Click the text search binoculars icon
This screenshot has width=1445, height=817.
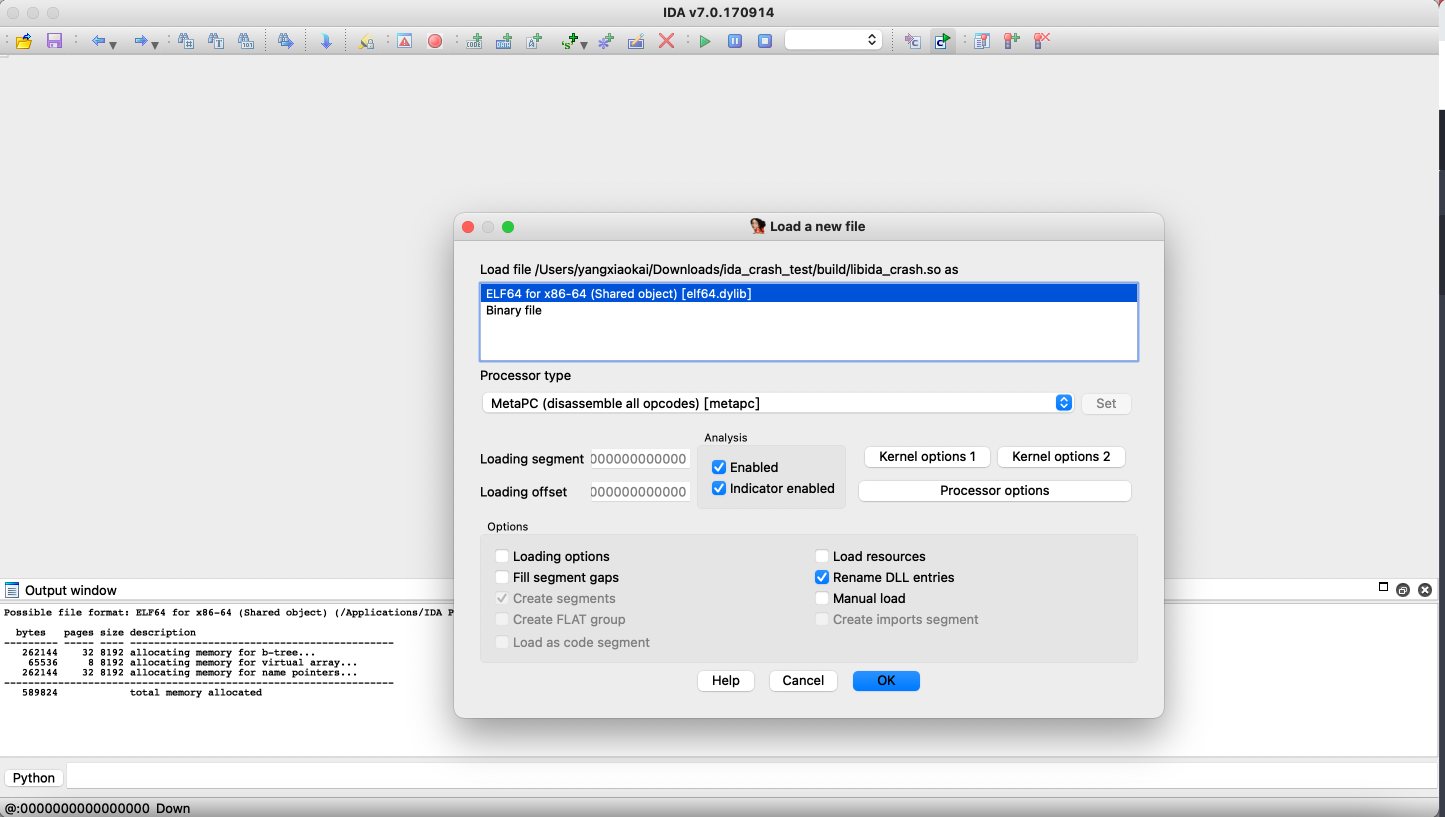tap(216, 41)
